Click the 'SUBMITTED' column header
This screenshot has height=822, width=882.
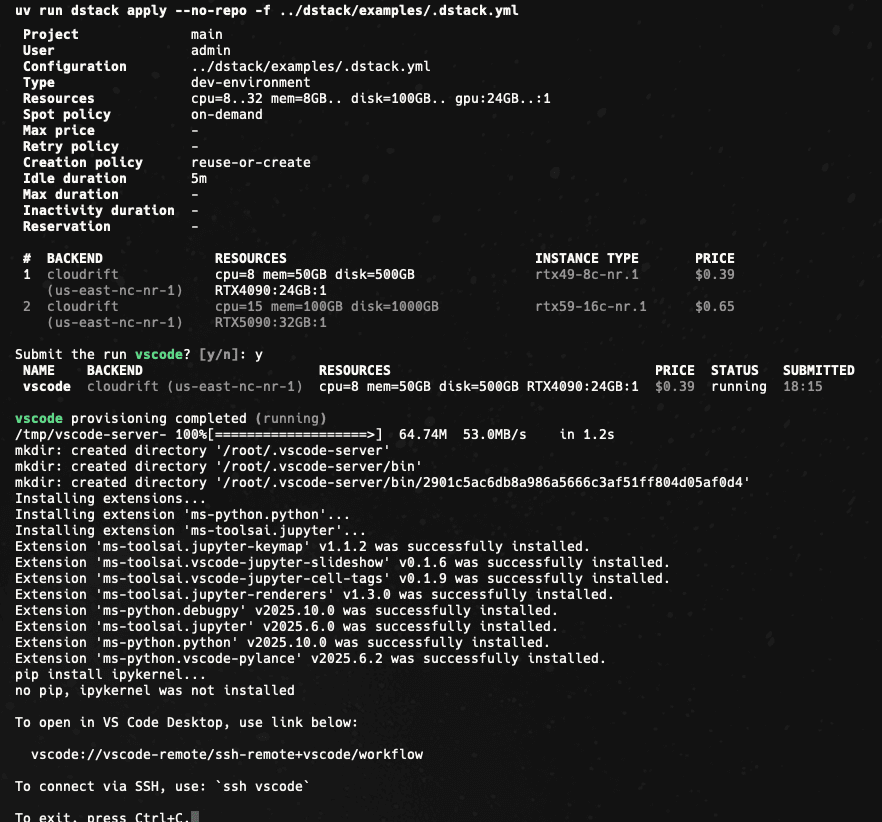(818, 370)
